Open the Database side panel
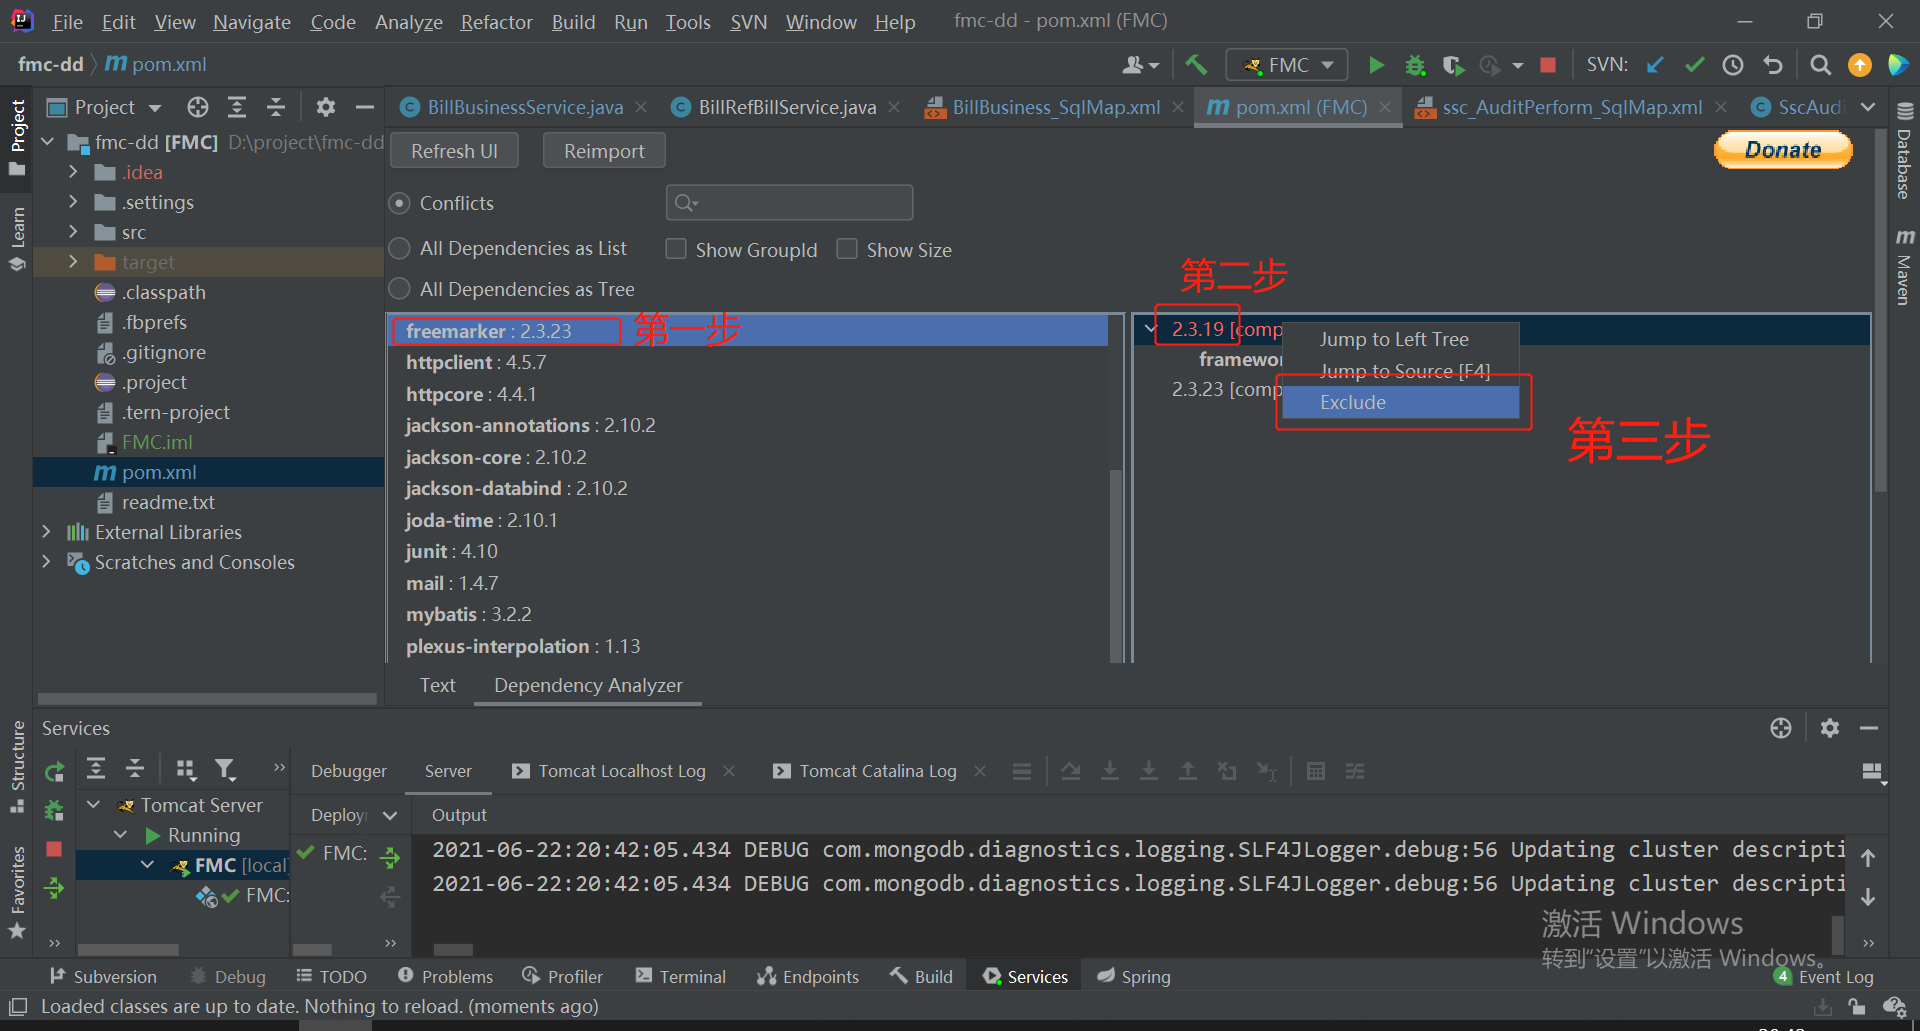Image resolution: width=1920 pixels, height=1031 pixels. click(x=1904, y=150)
